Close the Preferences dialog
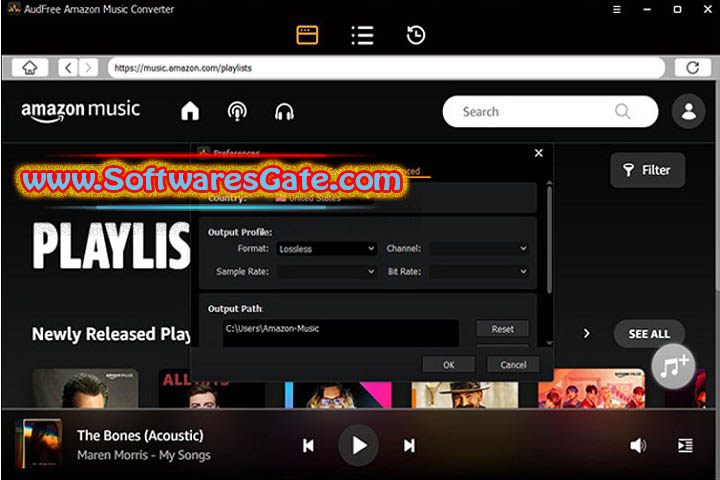 [x=539, y=153]
